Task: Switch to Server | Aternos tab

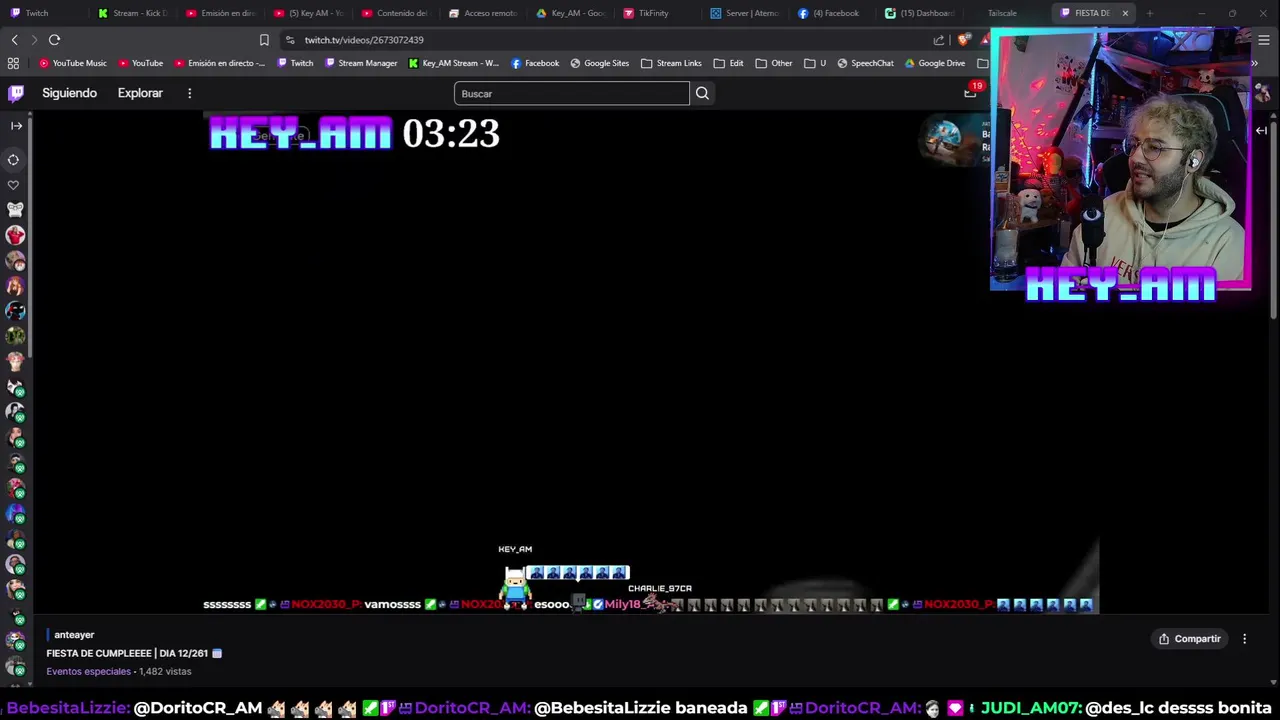Action: click(x=747, y=13)
